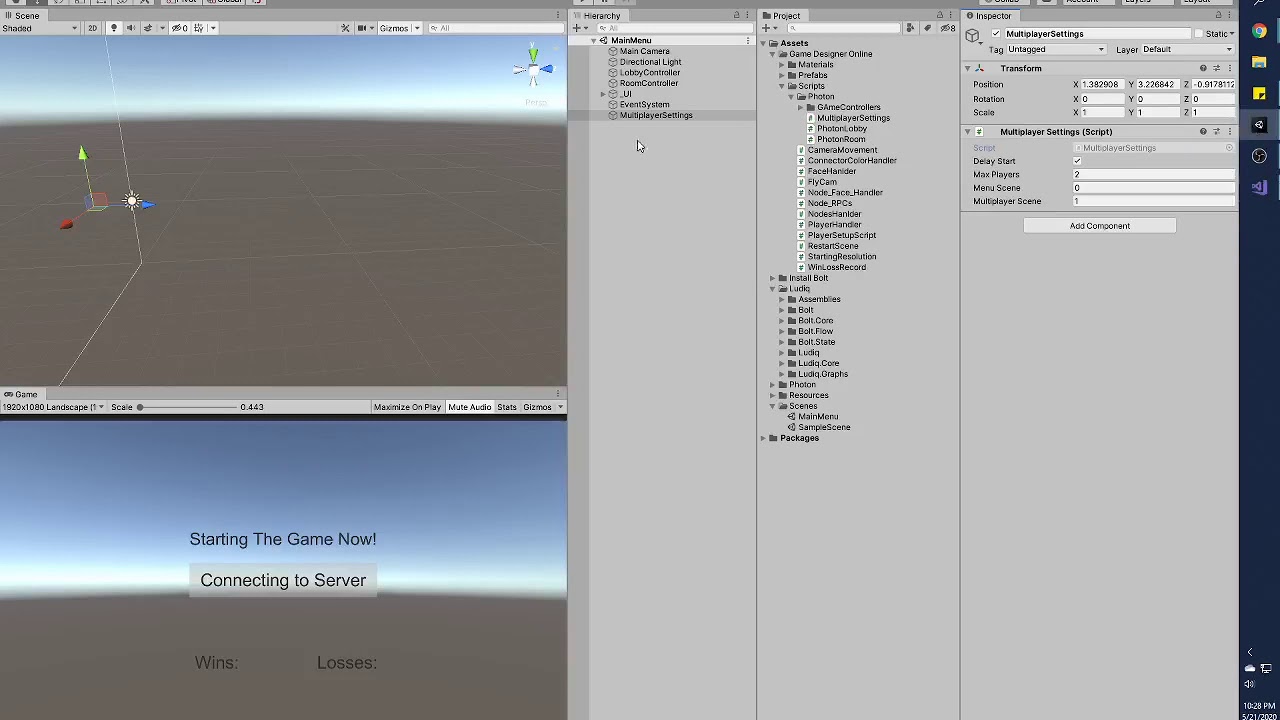Toggle Scene view lighting bulb icon
The height and width of the screenshot is (720, 1280).
[114, 28]
